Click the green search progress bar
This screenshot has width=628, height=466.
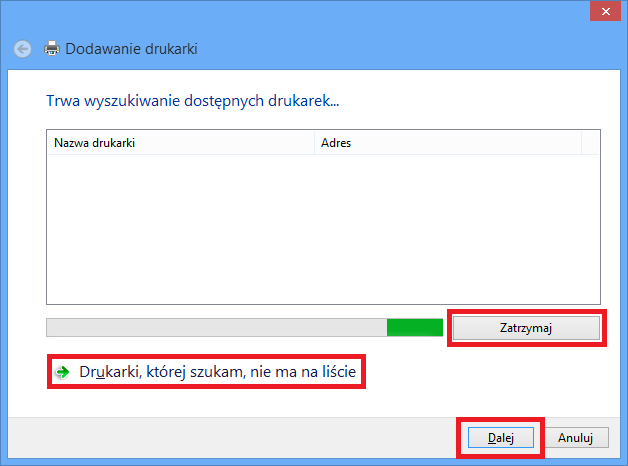244,328
